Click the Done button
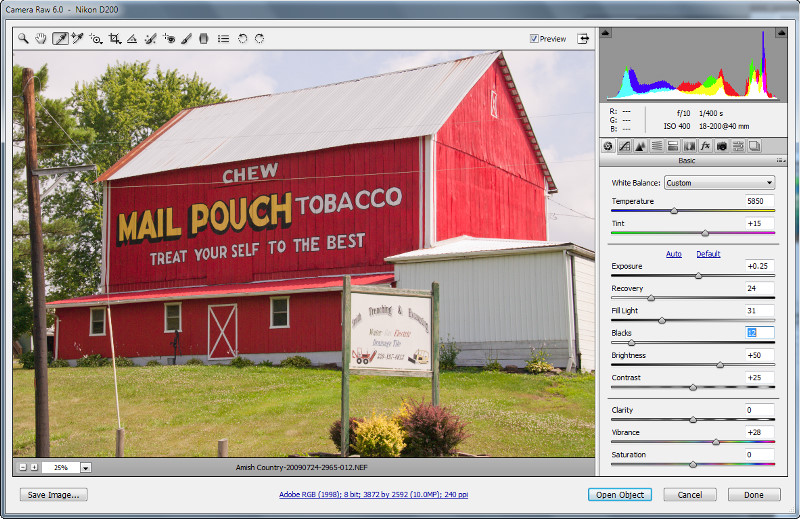 [x=754, y=495]
